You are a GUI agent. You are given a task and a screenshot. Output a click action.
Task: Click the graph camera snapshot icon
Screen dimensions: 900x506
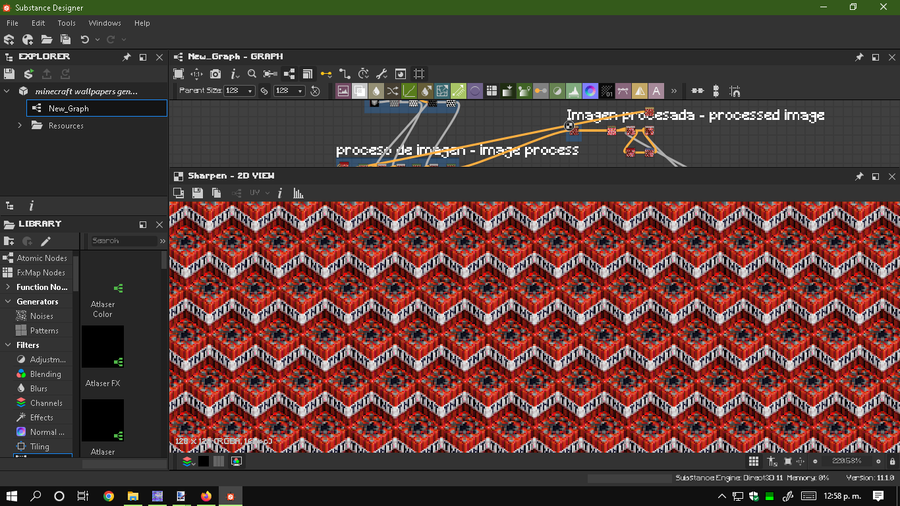tap(215, 74)
